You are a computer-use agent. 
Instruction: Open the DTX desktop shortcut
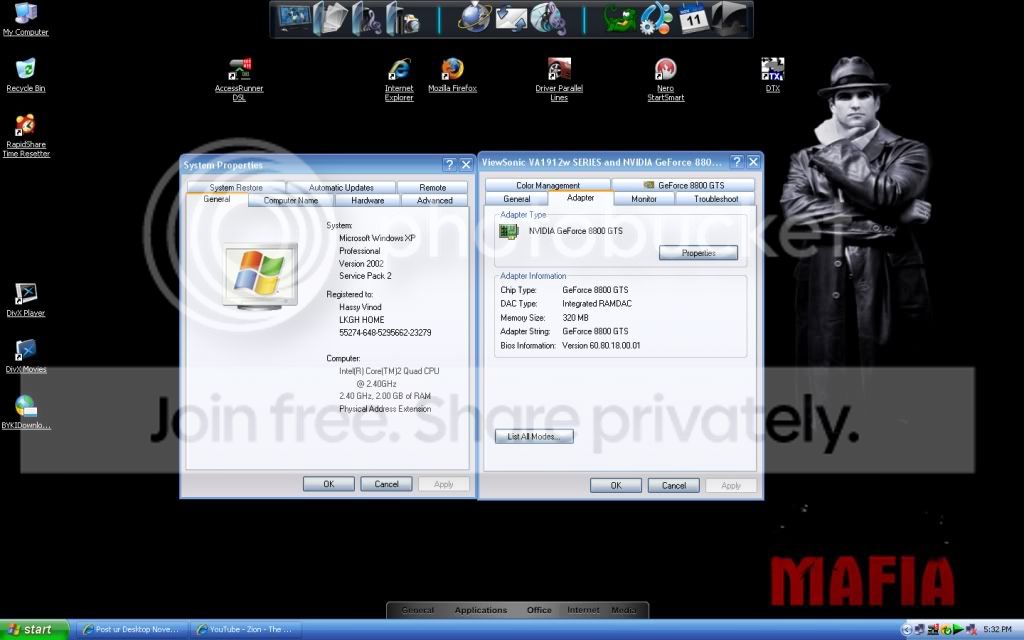point(773,74)
